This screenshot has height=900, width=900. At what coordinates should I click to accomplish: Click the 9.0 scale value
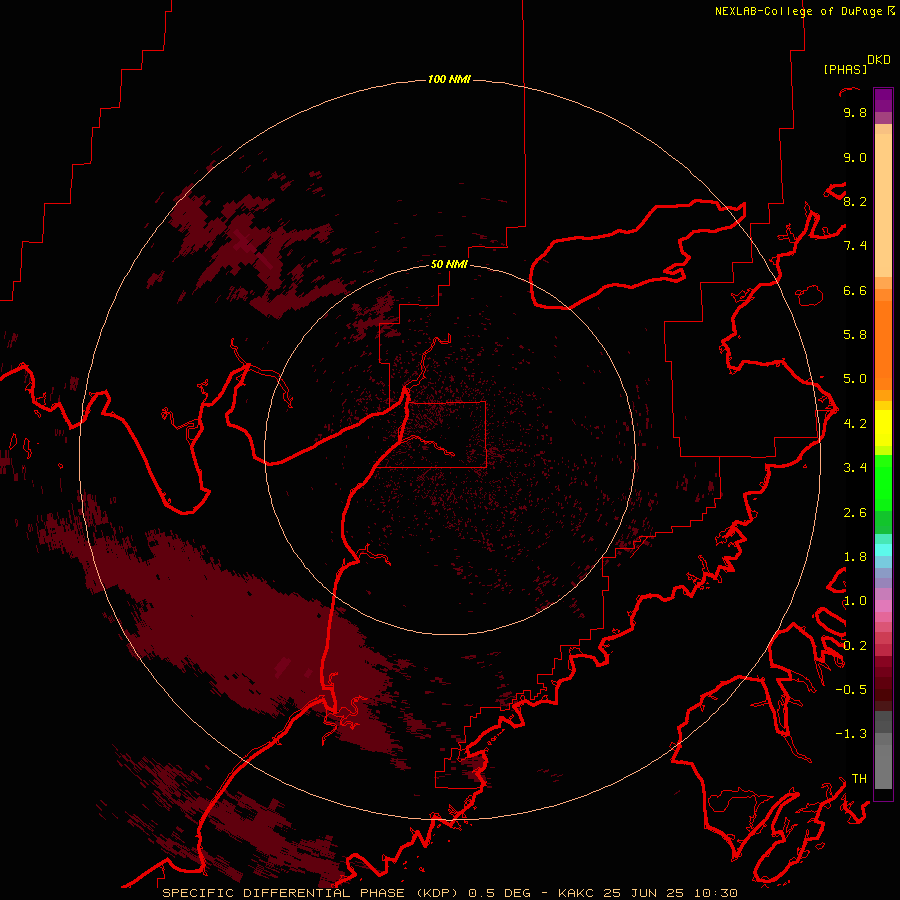click(x=855, y=157)
